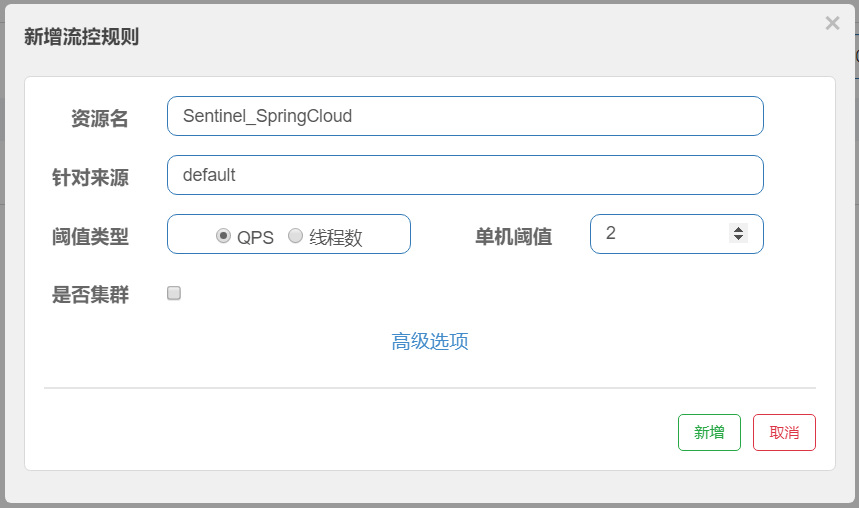
Task: Click the green 新增 button
Action: point(709,432)
